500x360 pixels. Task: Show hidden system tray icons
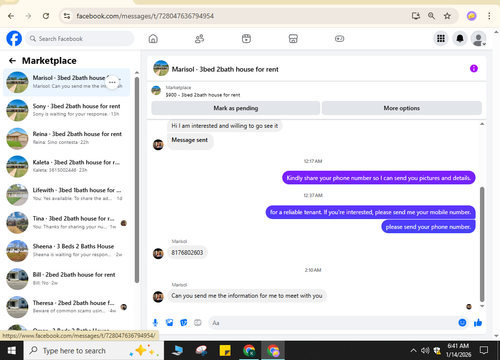click(413, 350)
